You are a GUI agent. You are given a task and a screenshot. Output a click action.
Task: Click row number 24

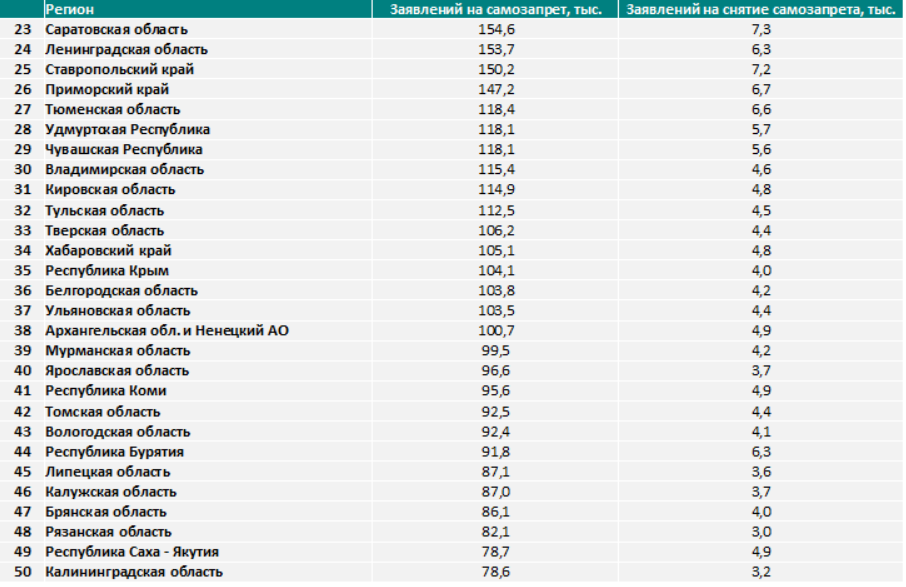coord(23,50)
